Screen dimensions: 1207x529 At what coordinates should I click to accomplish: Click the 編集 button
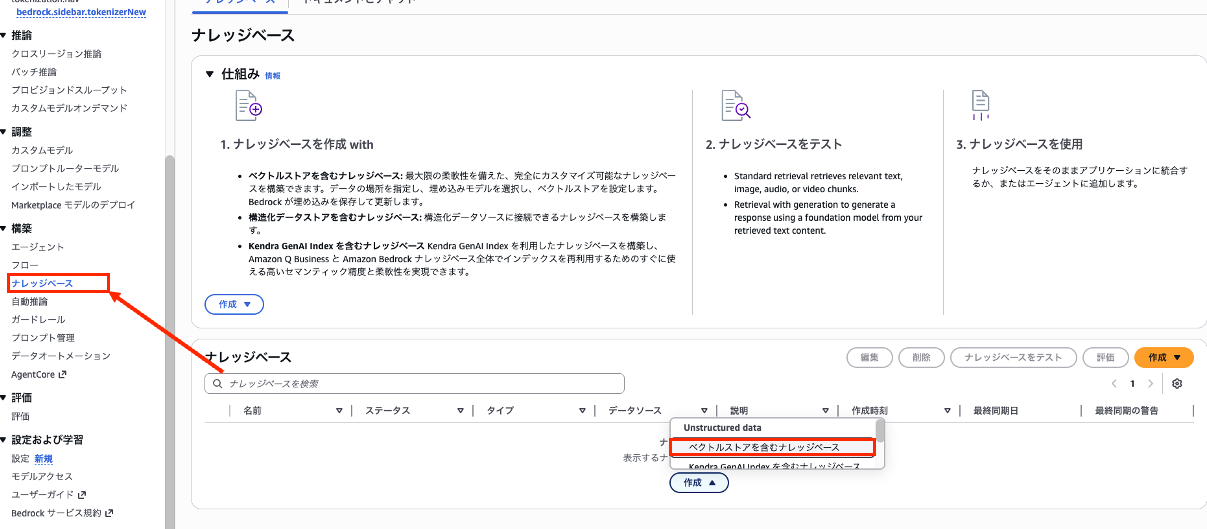click(x=870, y=357)
